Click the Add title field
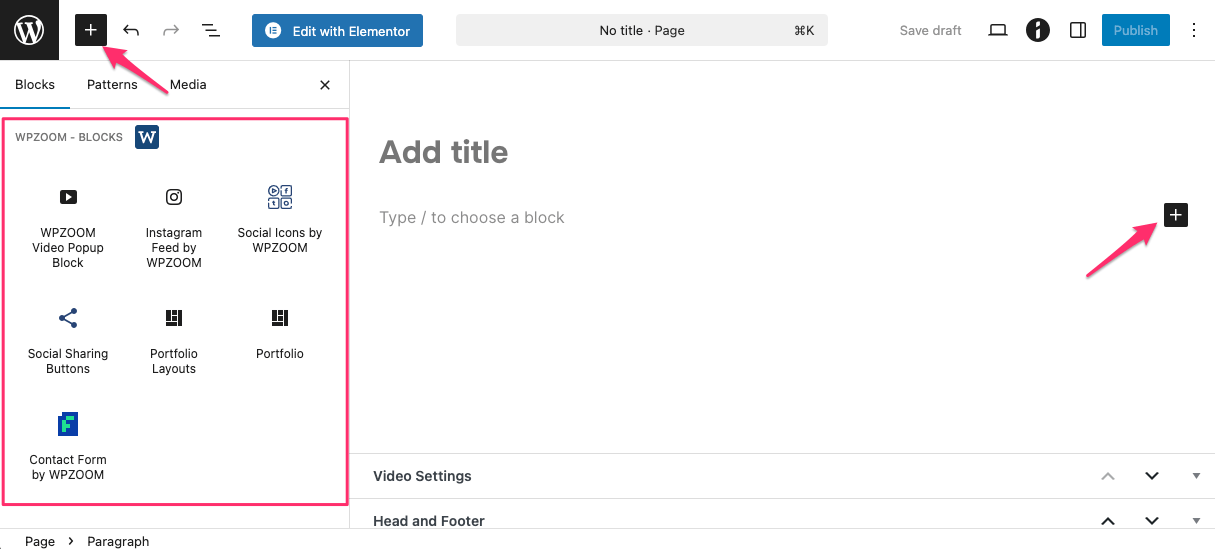Screen dimensions: 1215x549 tap(443, 152)
